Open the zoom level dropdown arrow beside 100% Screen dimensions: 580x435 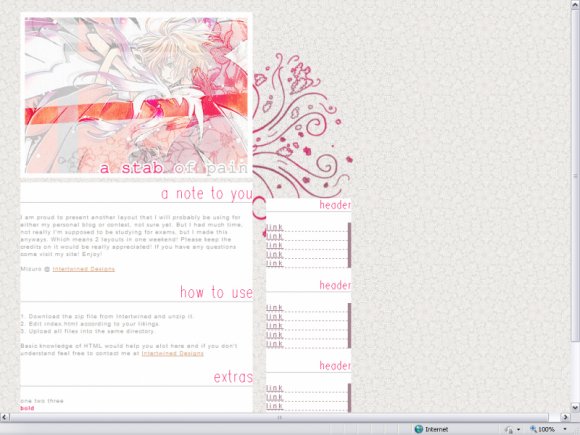[565, 429]
